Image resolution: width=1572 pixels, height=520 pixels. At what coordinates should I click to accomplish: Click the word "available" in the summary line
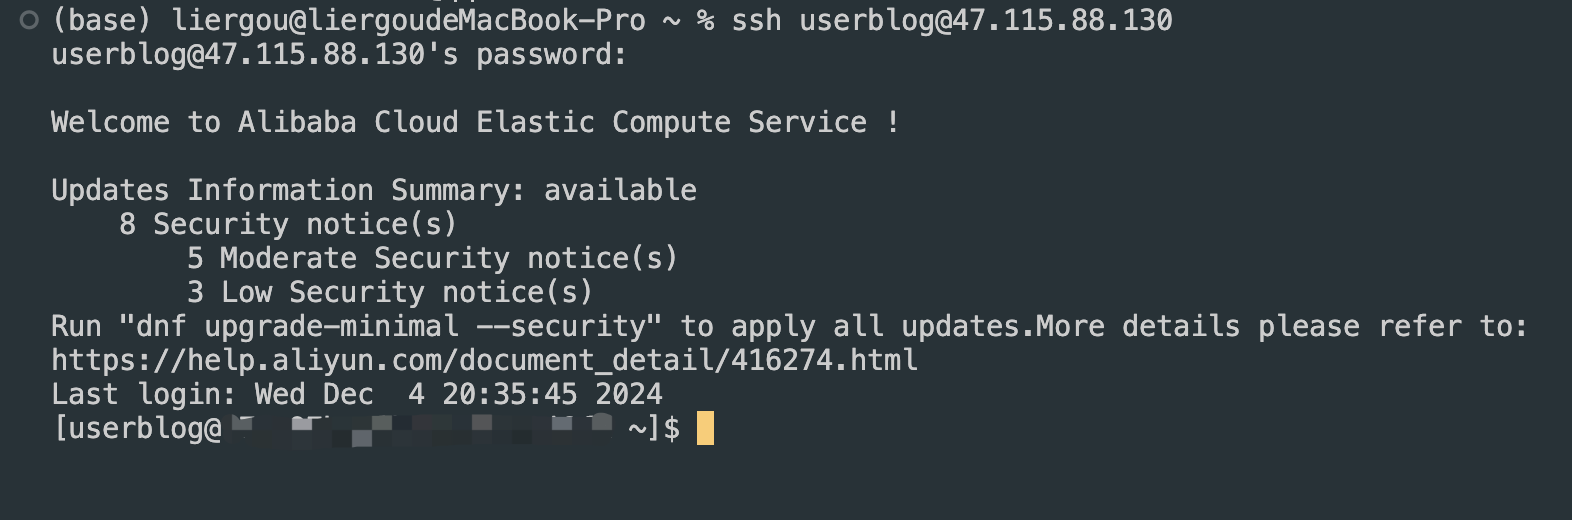620,190
